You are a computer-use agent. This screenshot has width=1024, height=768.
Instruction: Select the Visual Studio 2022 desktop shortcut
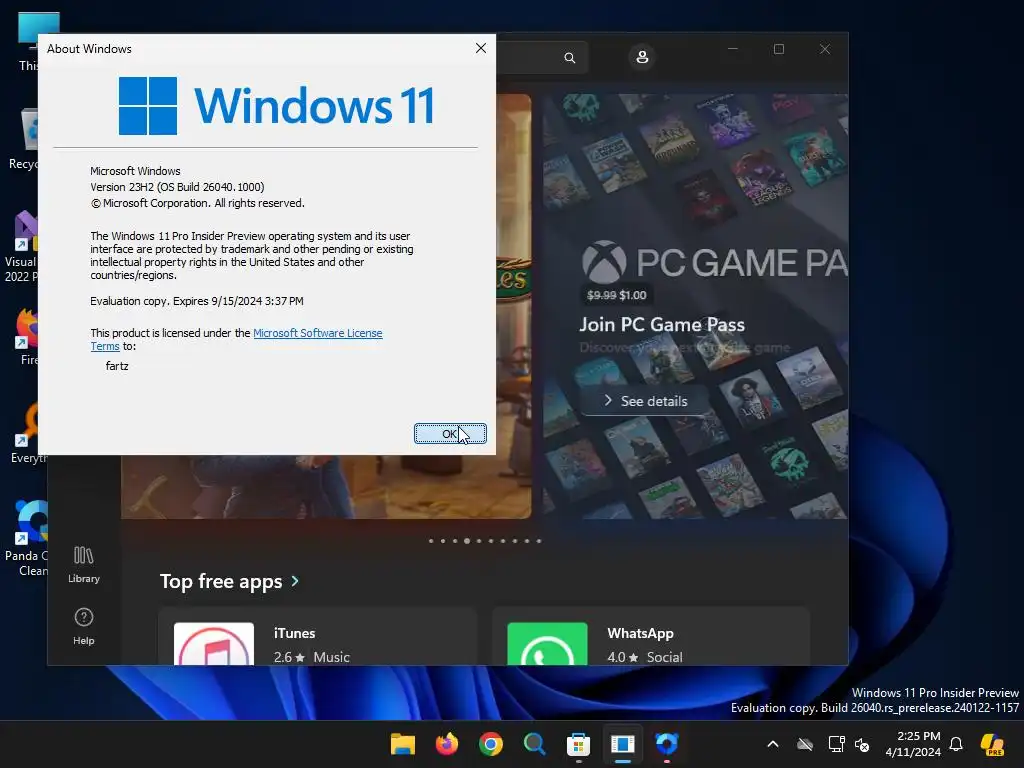point(21,247)
